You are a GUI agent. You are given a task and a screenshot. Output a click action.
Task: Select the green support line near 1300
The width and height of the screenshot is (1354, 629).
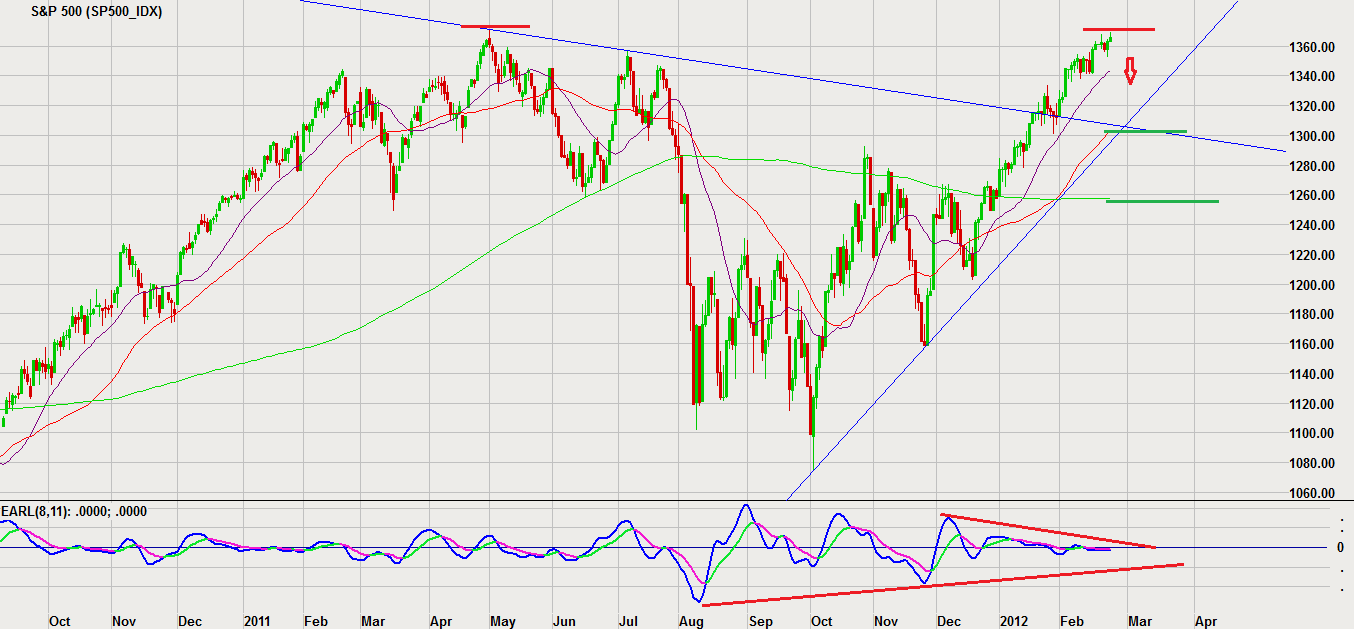point(1145,131)
